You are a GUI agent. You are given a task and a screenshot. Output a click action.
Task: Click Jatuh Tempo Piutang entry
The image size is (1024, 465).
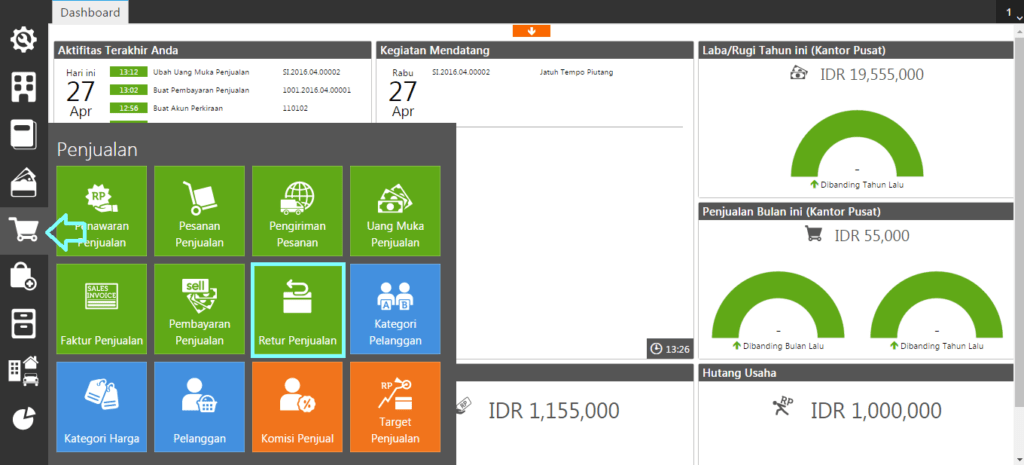click(576, 72)
